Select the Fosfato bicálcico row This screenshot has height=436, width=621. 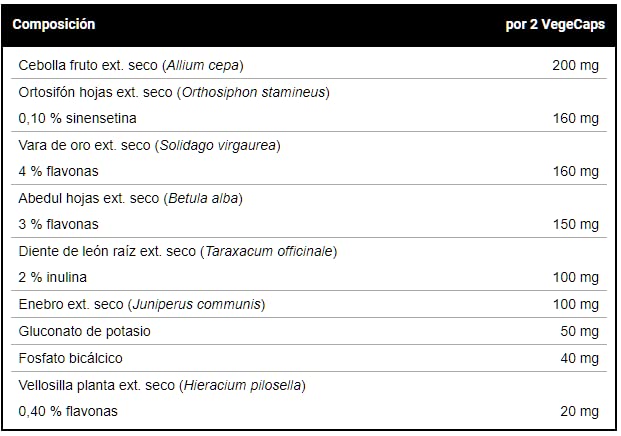pyautogui.click(x=72, y=357)
